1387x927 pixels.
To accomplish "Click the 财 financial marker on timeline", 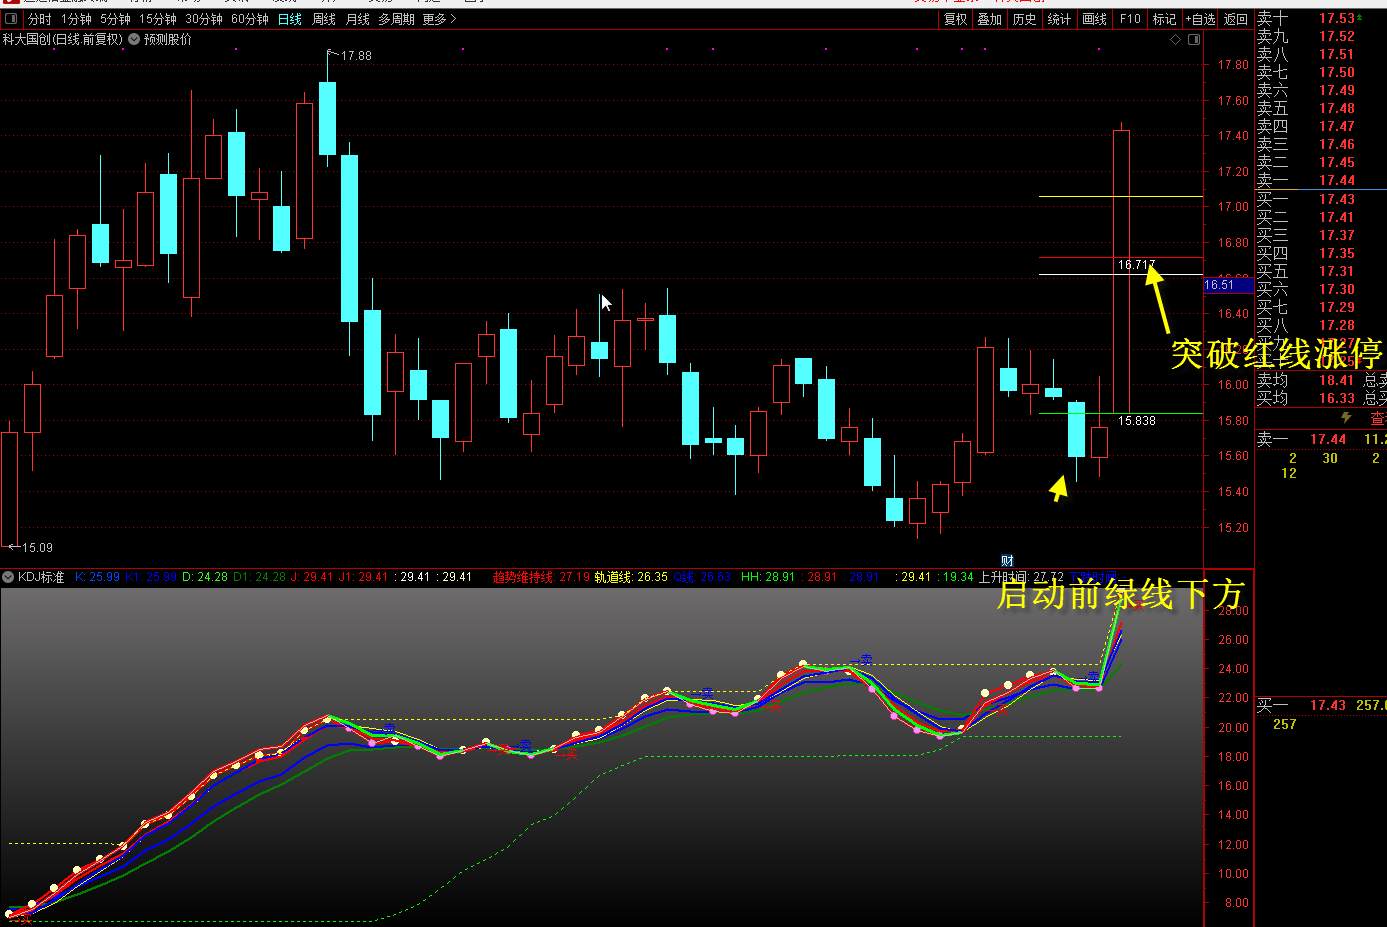I will click(x=1007, y=560).
